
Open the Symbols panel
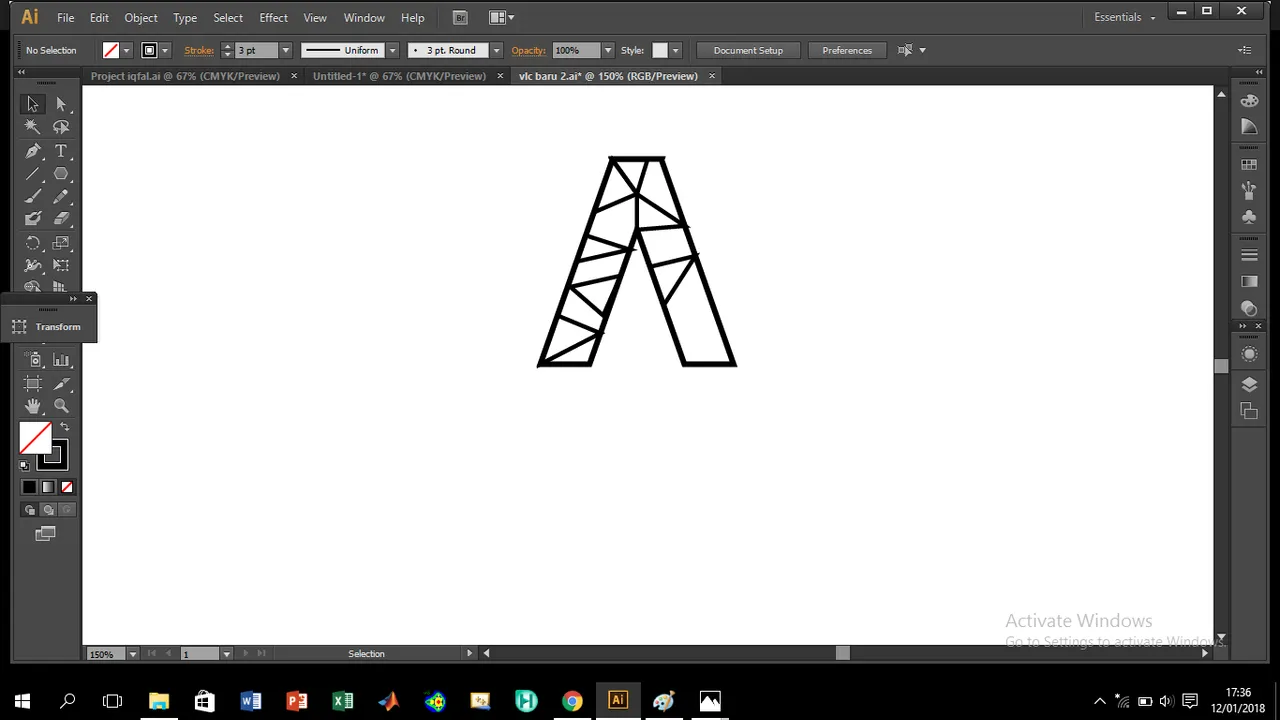pyautogui.click(x=1249, y=216)
